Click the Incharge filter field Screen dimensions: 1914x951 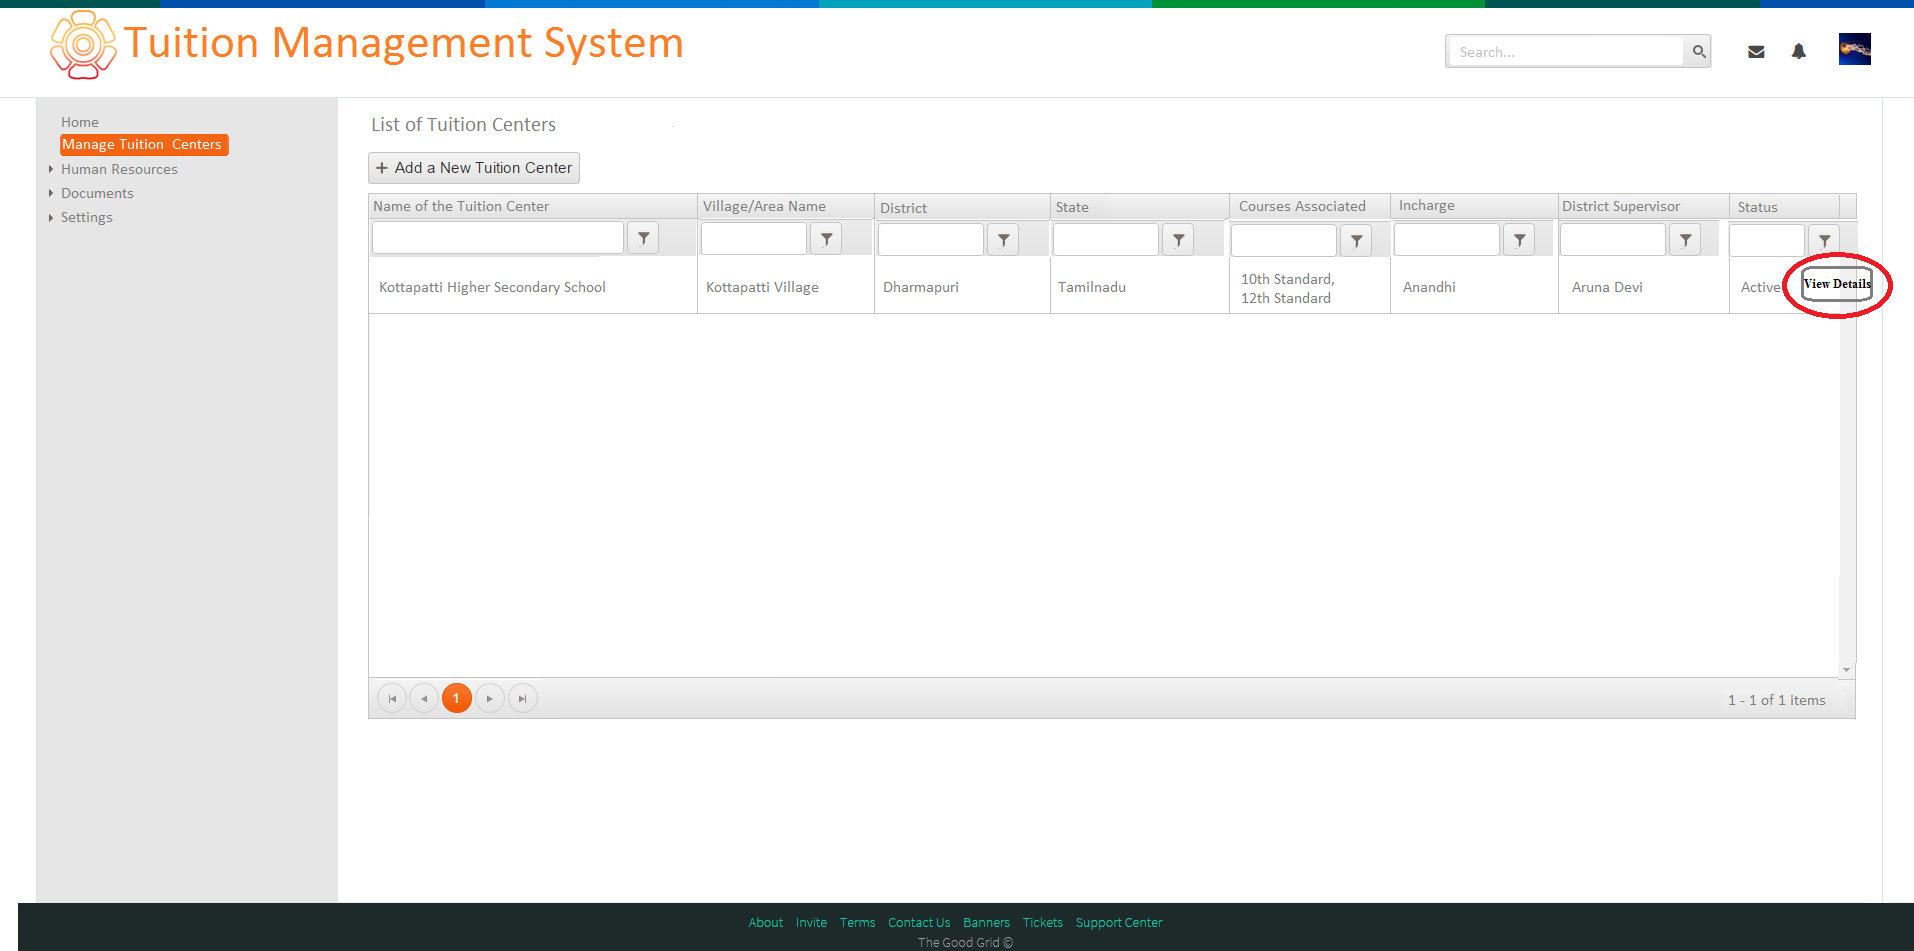coord(1447,240)
